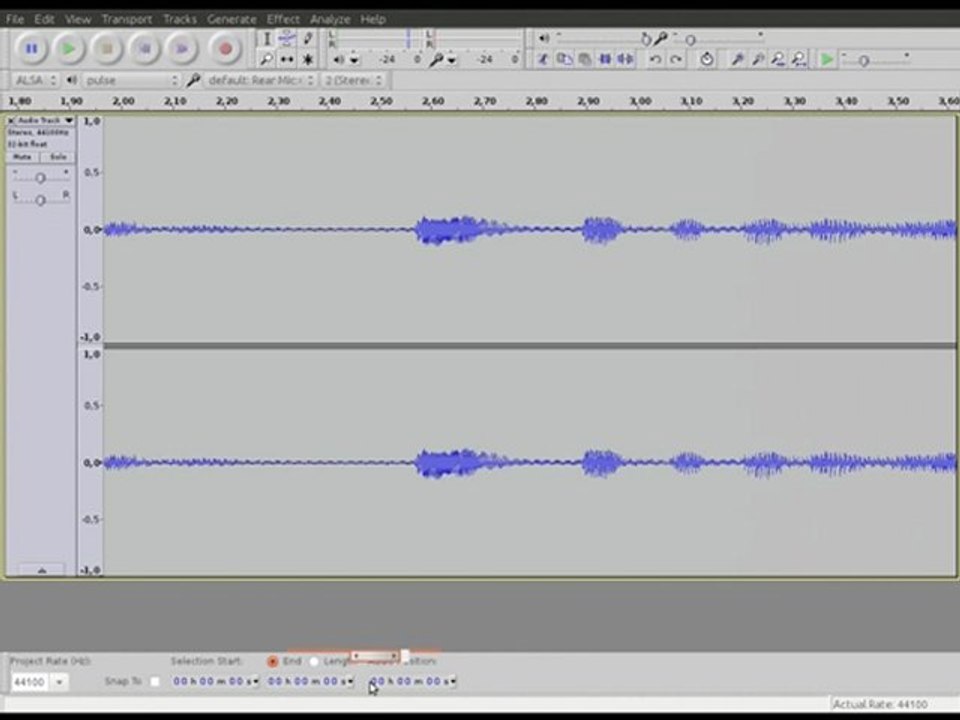Select the Multi-tool (asterisk) mode
This screenshot has height=720, width=960.
307,59
